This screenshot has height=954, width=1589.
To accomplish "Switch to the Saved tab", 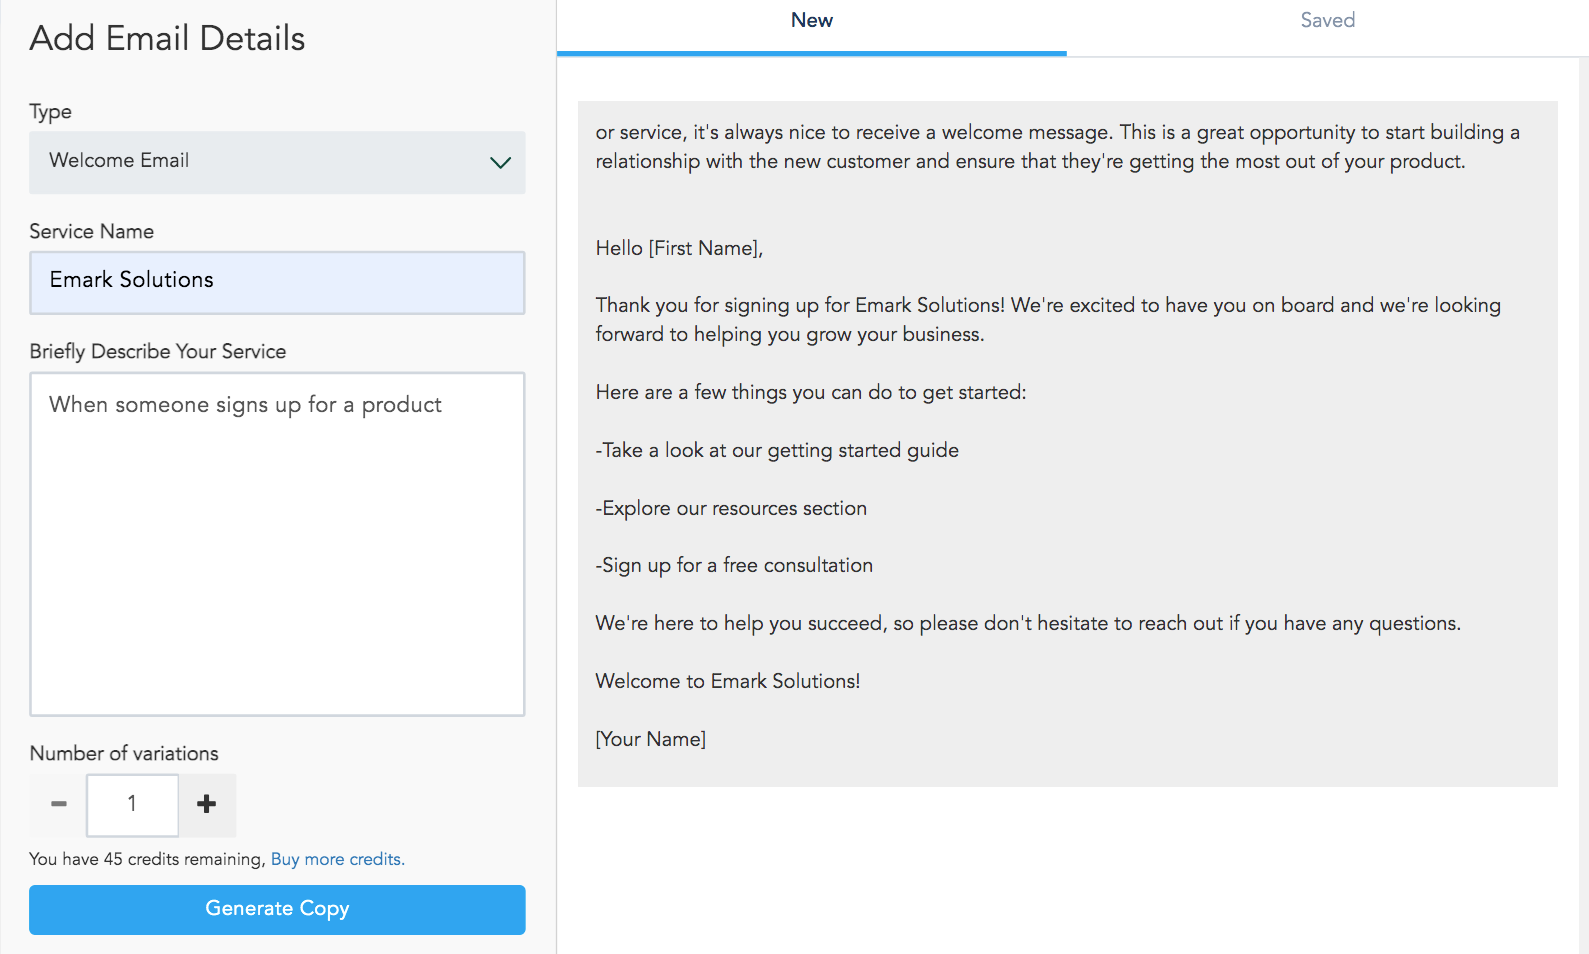I will coord(1327,21).
